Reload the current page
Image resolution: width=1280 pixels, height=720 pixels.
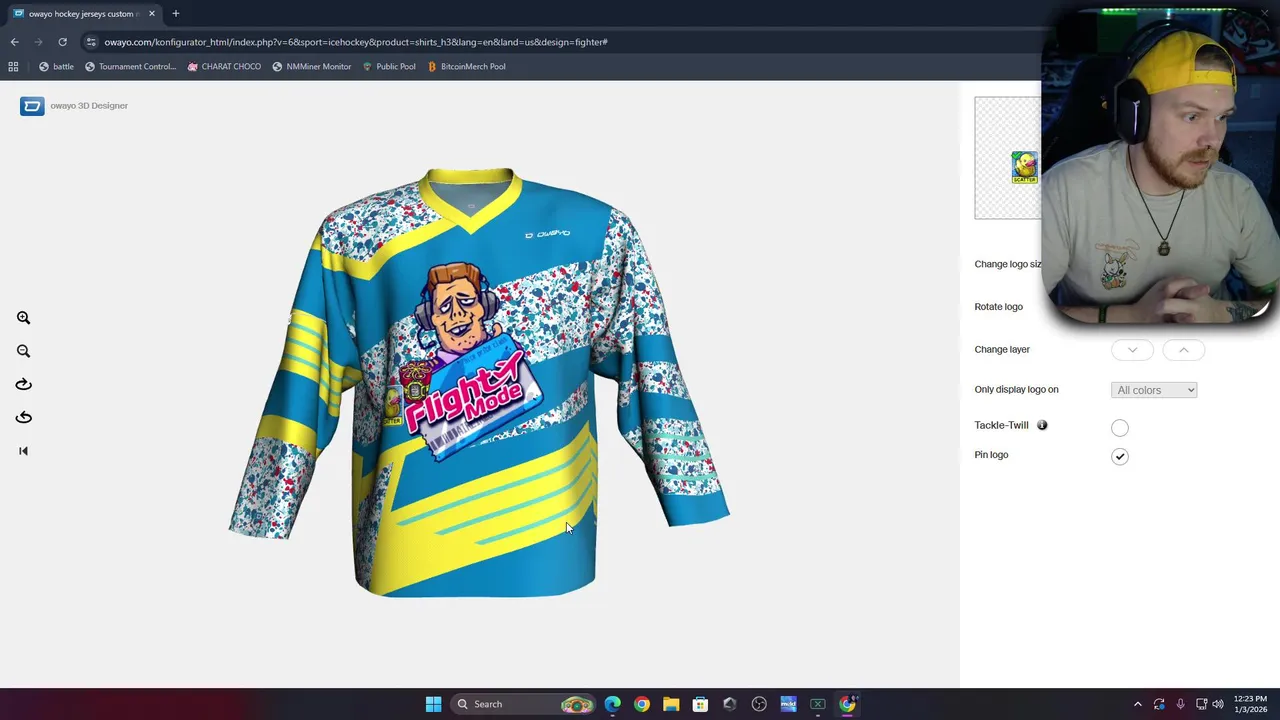click(x=62, y=42)
